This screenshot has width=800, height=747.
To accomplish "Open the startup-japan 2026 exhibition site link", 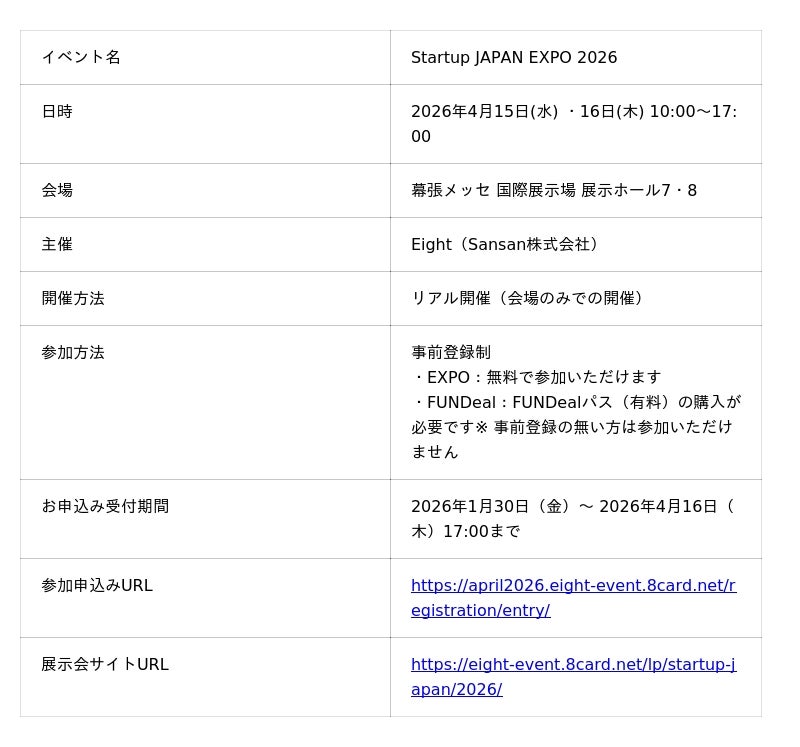I will (x=573, y=665).
